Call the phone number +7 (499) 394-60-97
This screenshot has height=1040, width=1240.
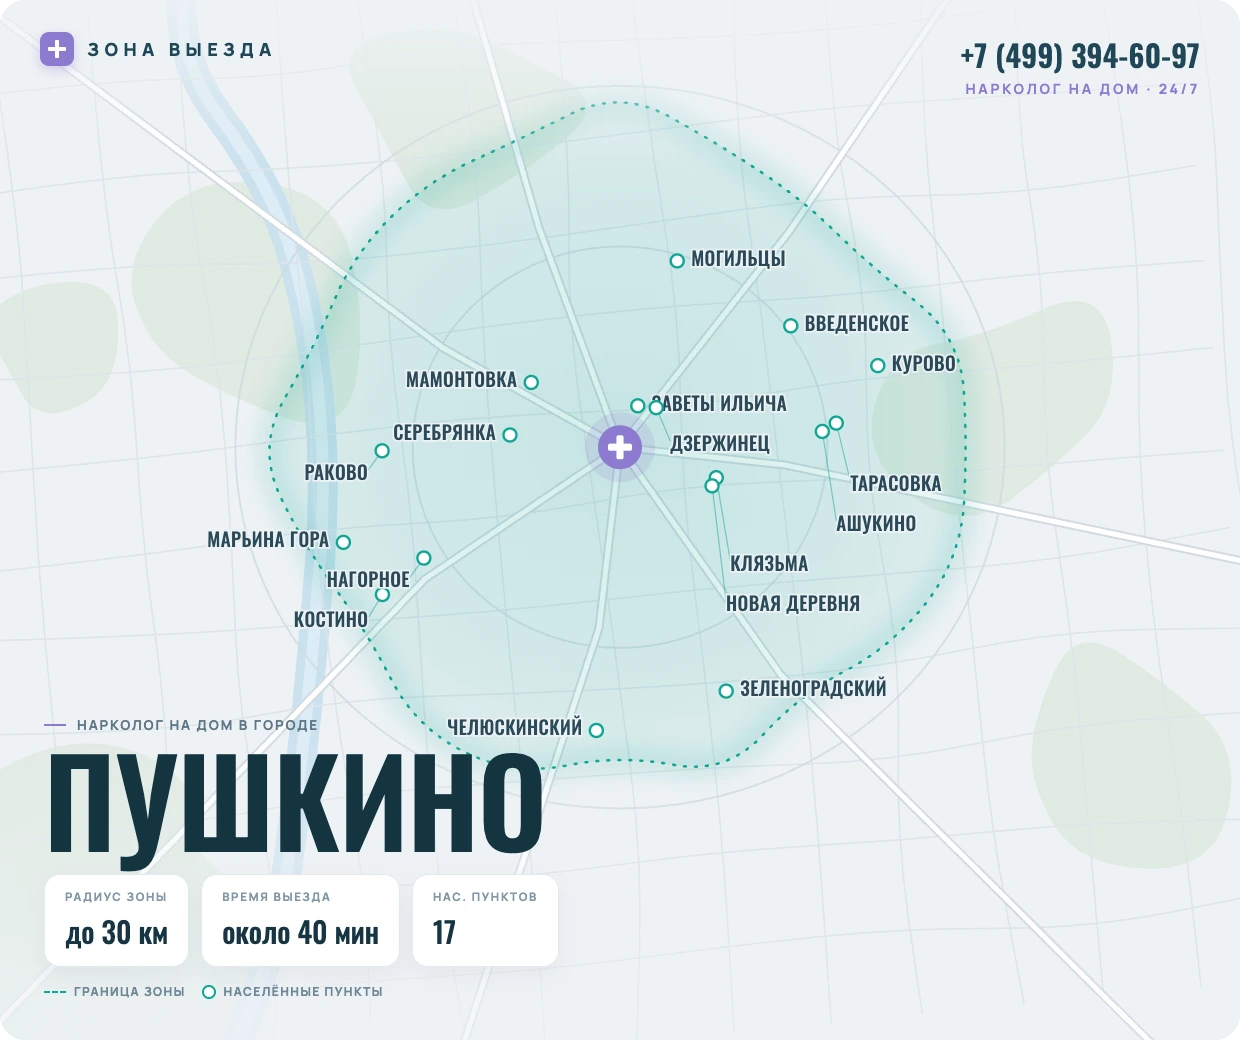pos(1080,56)
